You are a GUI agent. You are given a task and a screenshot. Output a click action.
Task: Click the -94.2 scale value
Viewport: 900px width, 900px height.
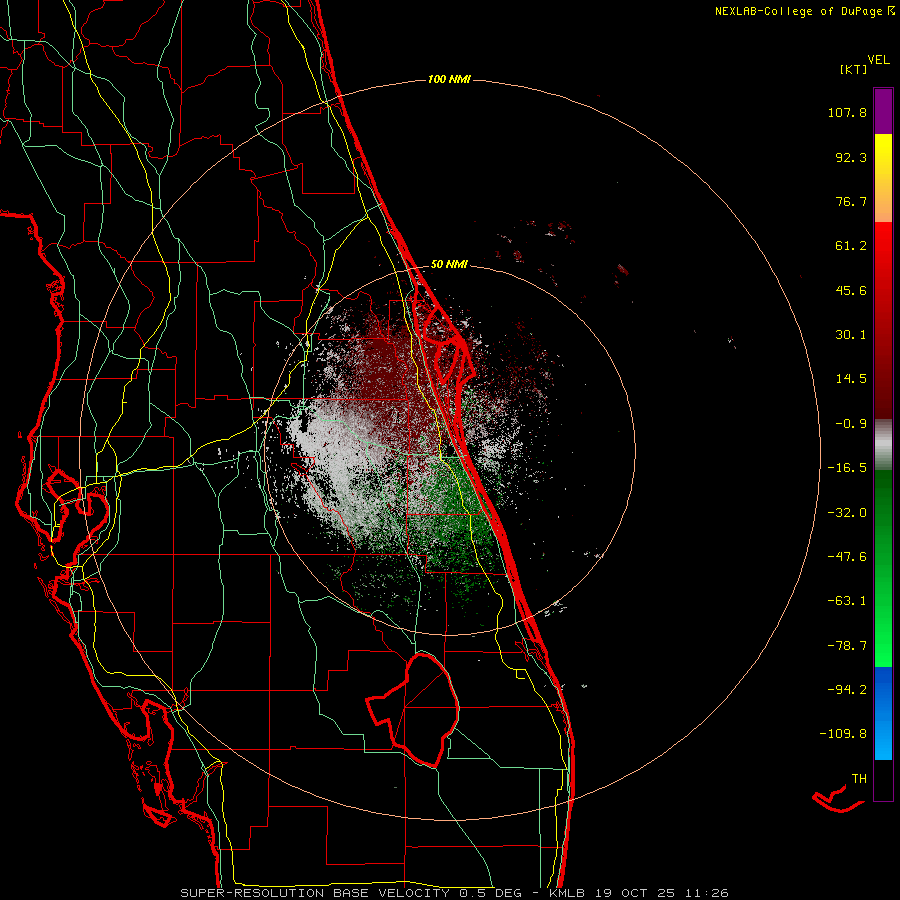click(847, 690)
